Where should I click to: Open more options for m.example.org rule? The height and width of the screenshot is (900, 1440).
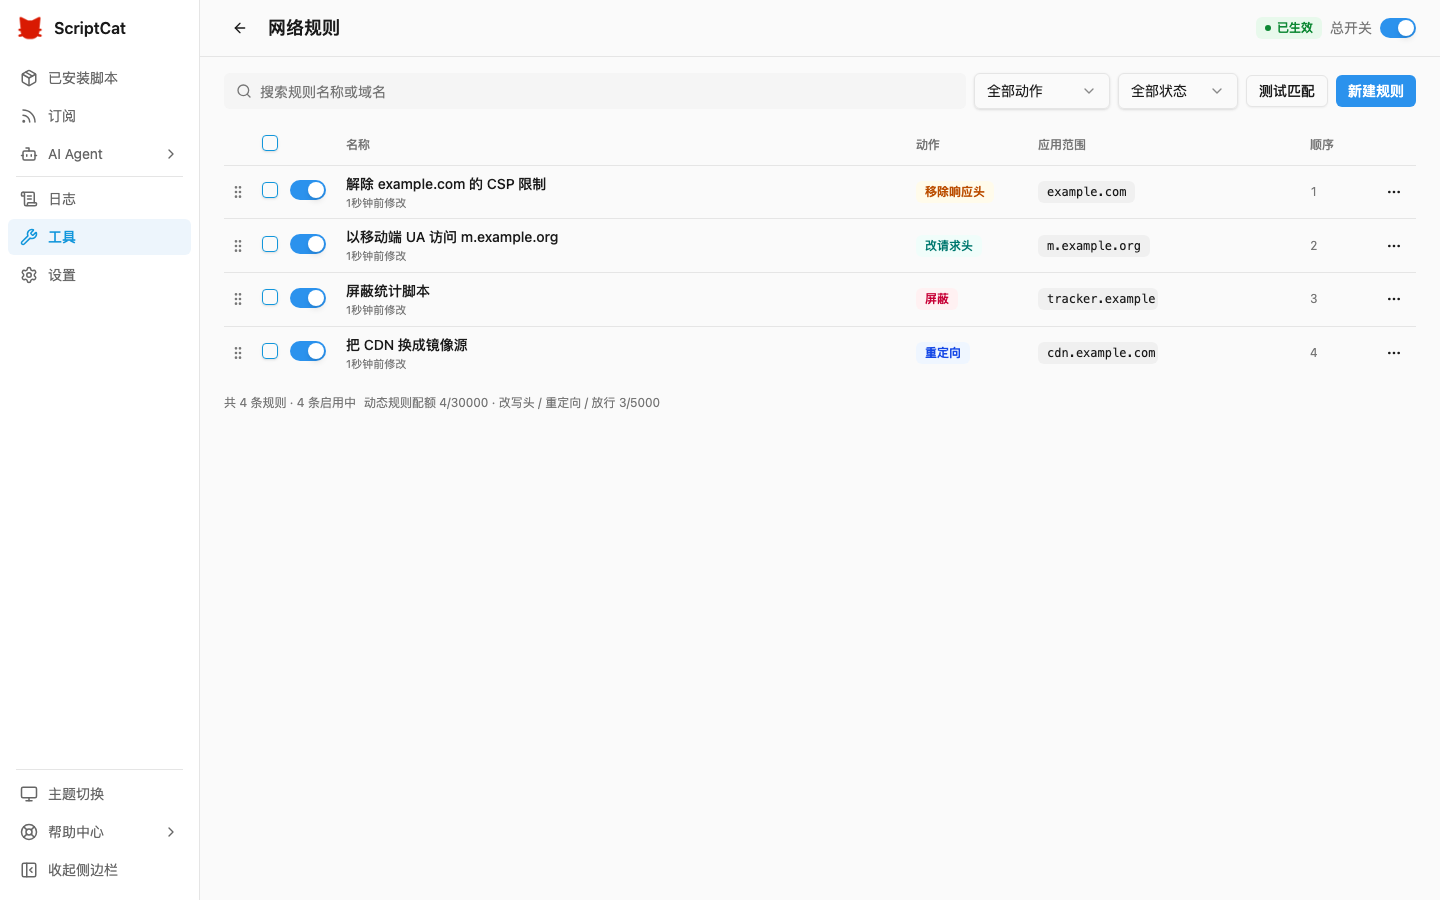click(1394, 246)
